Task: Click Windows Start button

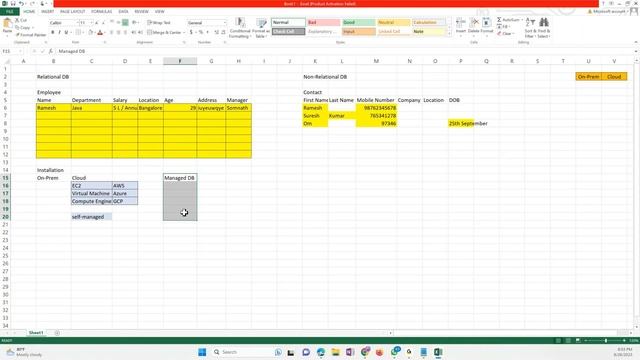Action: 202,352
